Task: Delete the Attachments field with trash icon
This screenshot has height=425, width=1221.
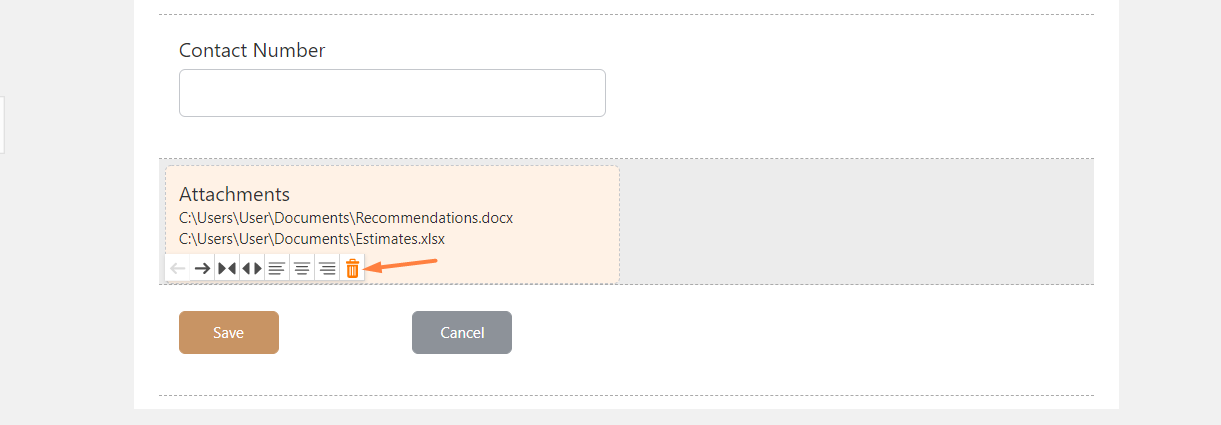Action: pos(352,268)
